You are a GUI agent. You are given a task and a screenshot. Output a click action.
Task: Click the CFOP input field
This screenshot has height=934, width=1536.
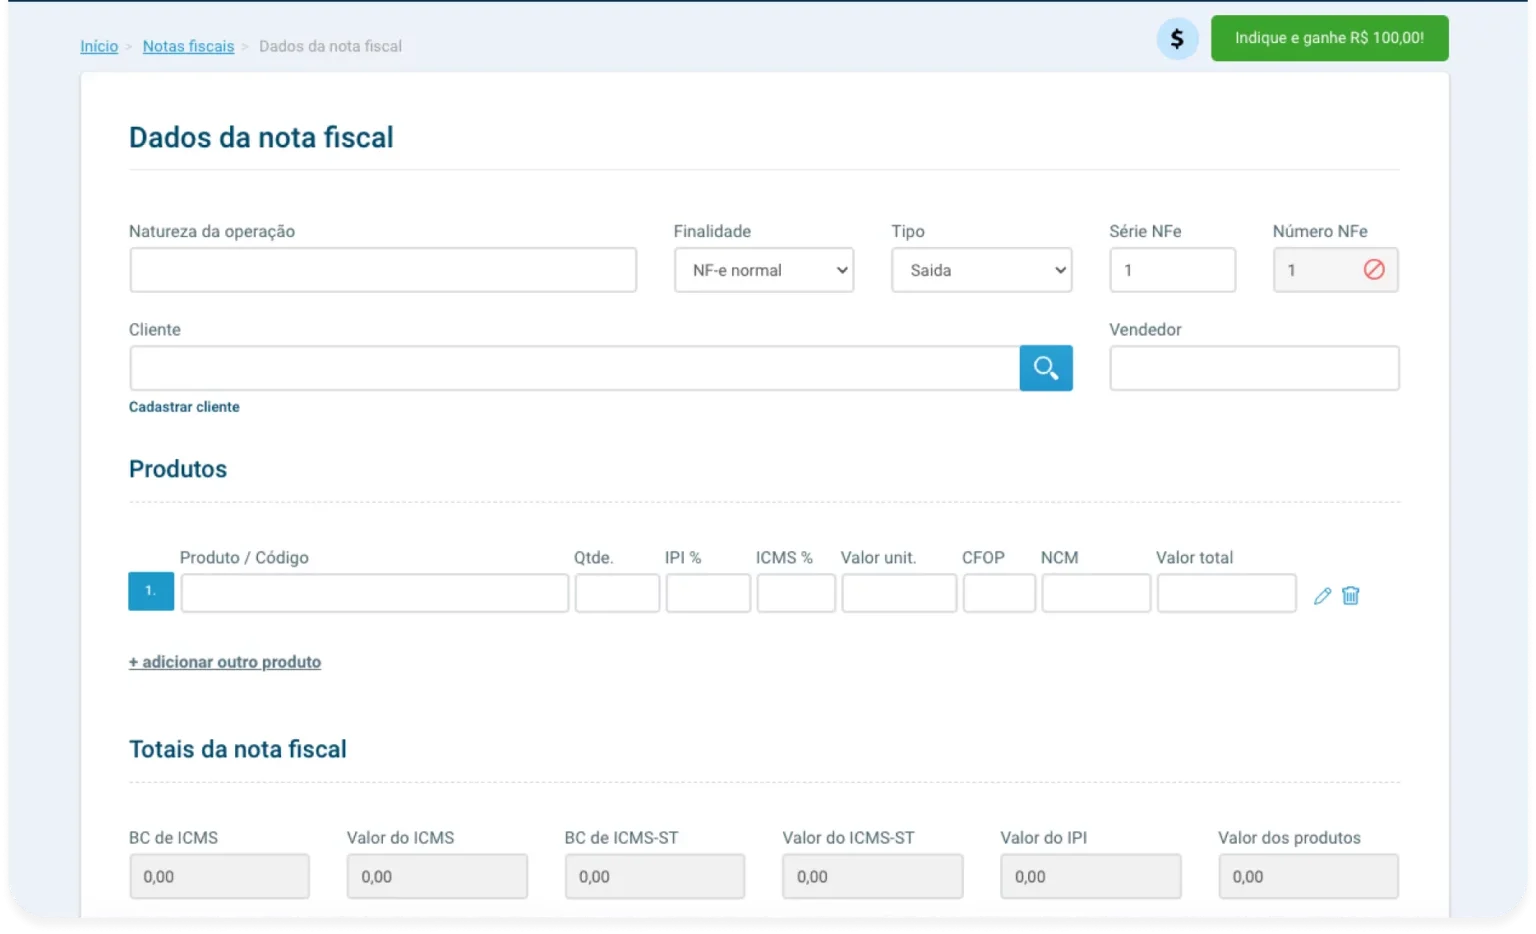(998, 593)
